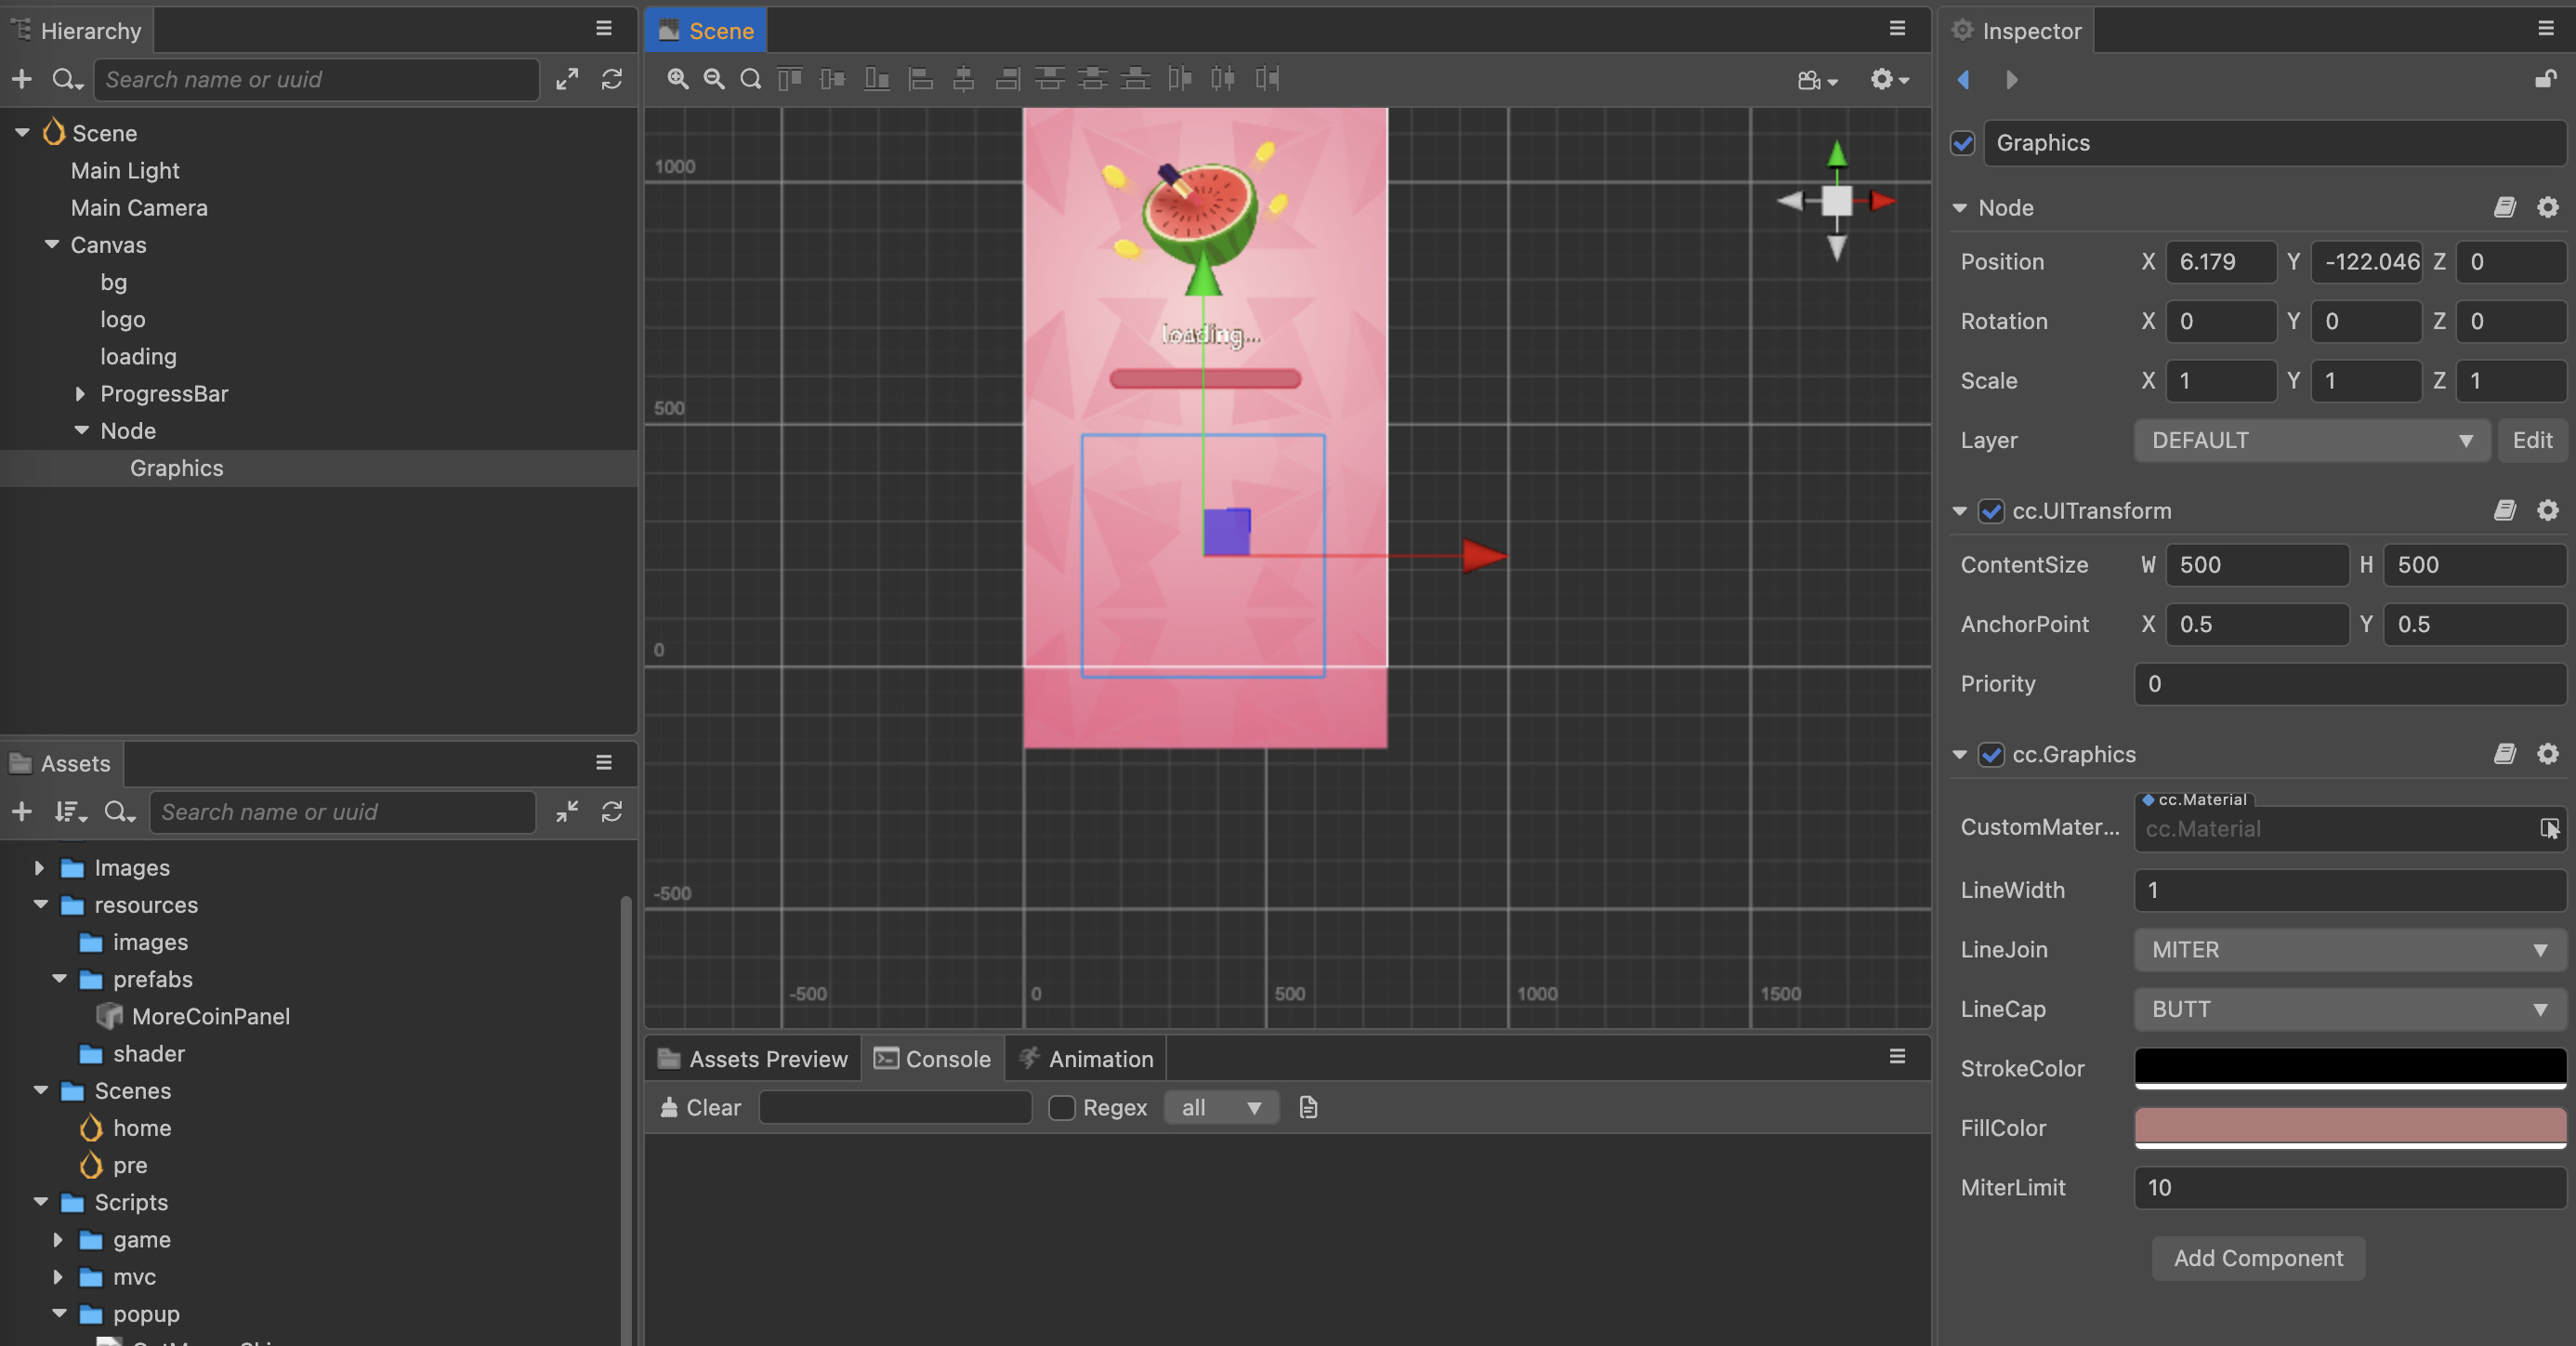Click the zoom out icon in Scene toolbar
Image resolution: width=2576 pixels, height=1346 pixels.
[x=713, y=79]
